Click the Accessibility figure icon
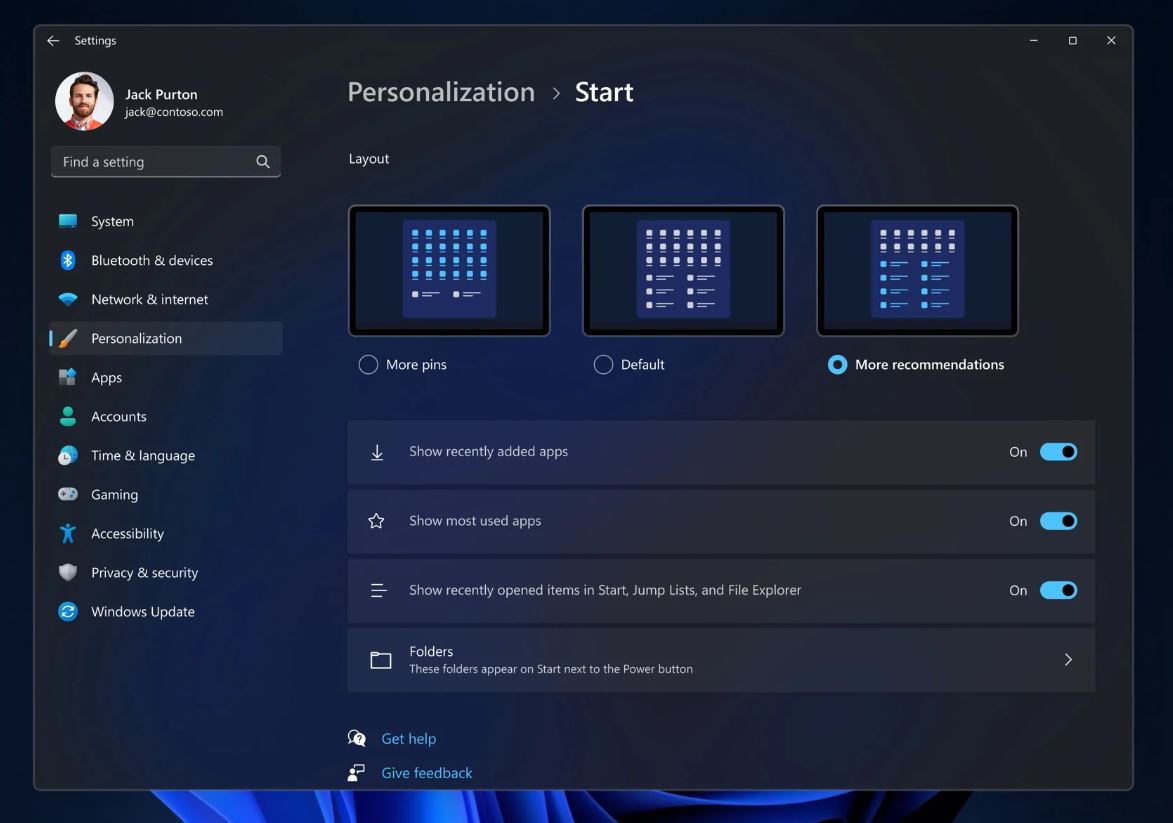The width and height of the screenshot is (1173, 823). 68,534
